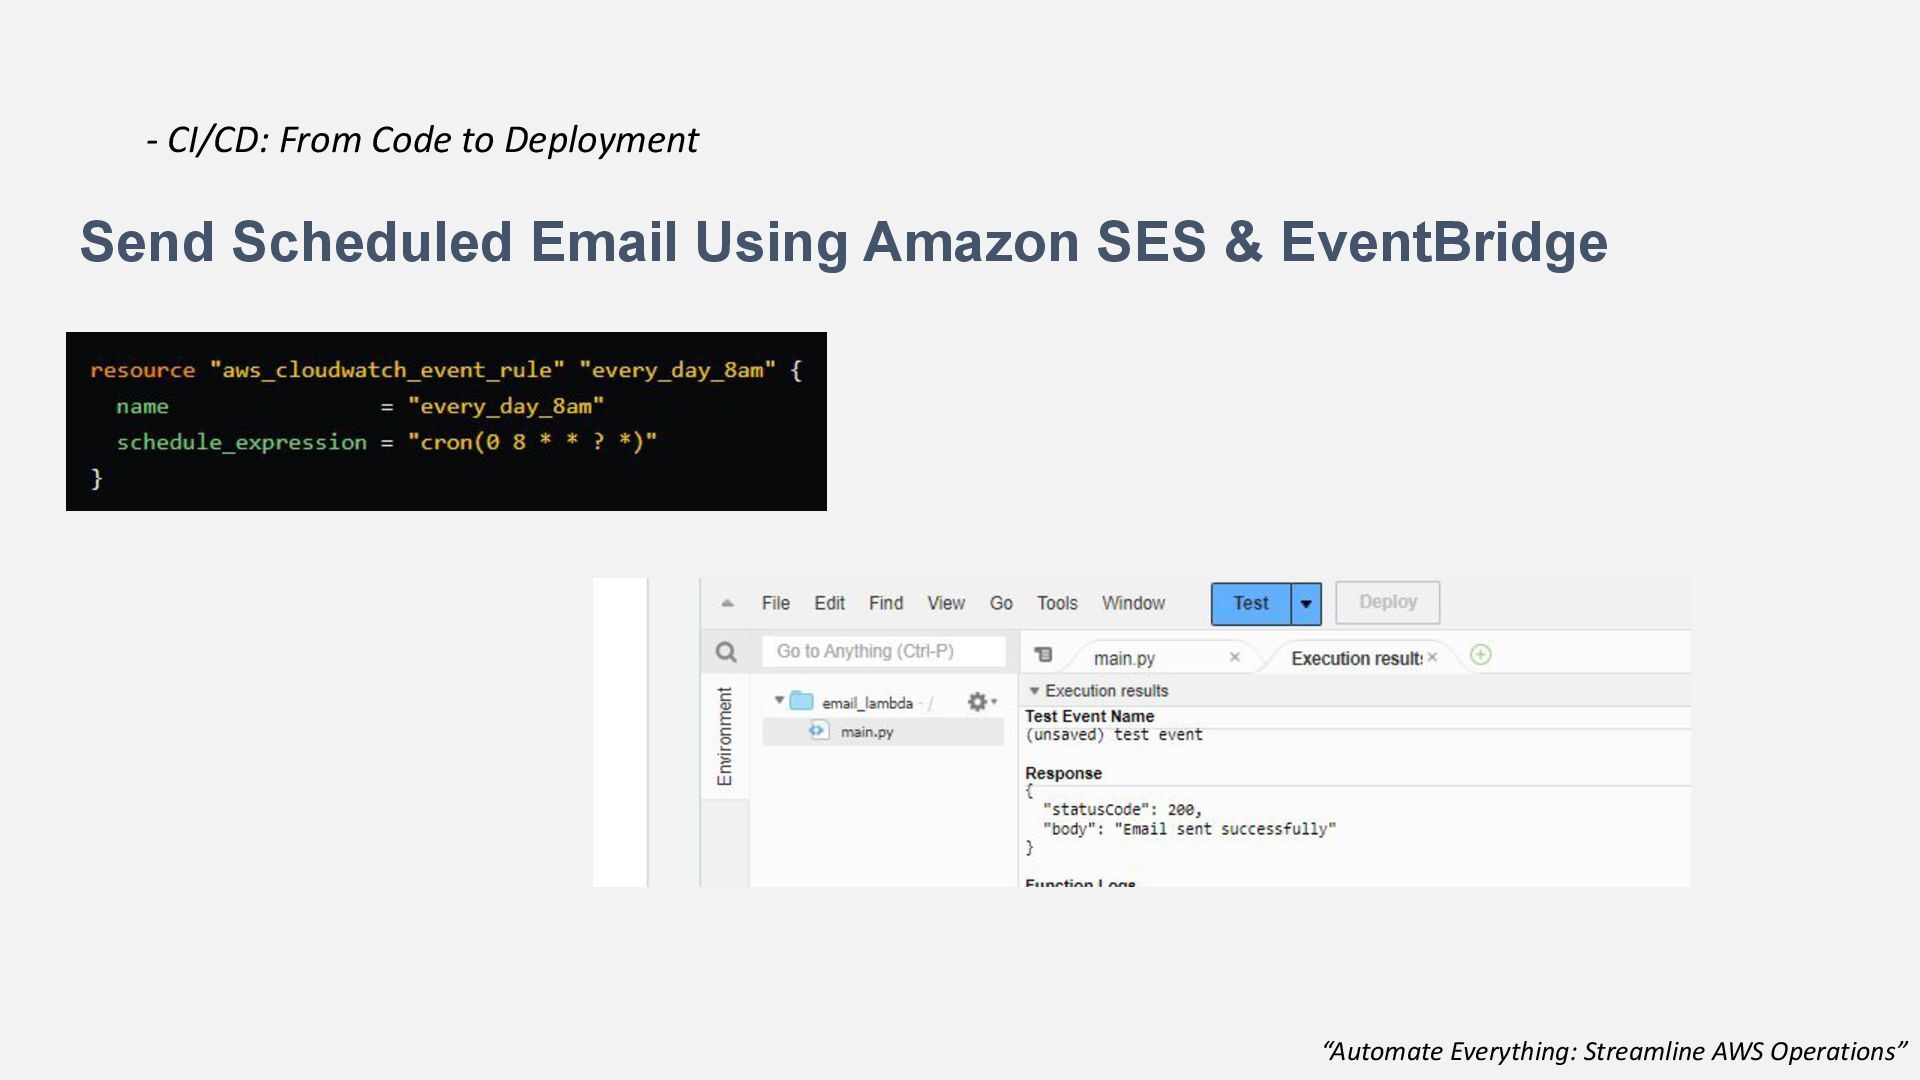Click the main.py file icon
The height and width of the screenshot is (1080, 1920).
click(818, 731)
